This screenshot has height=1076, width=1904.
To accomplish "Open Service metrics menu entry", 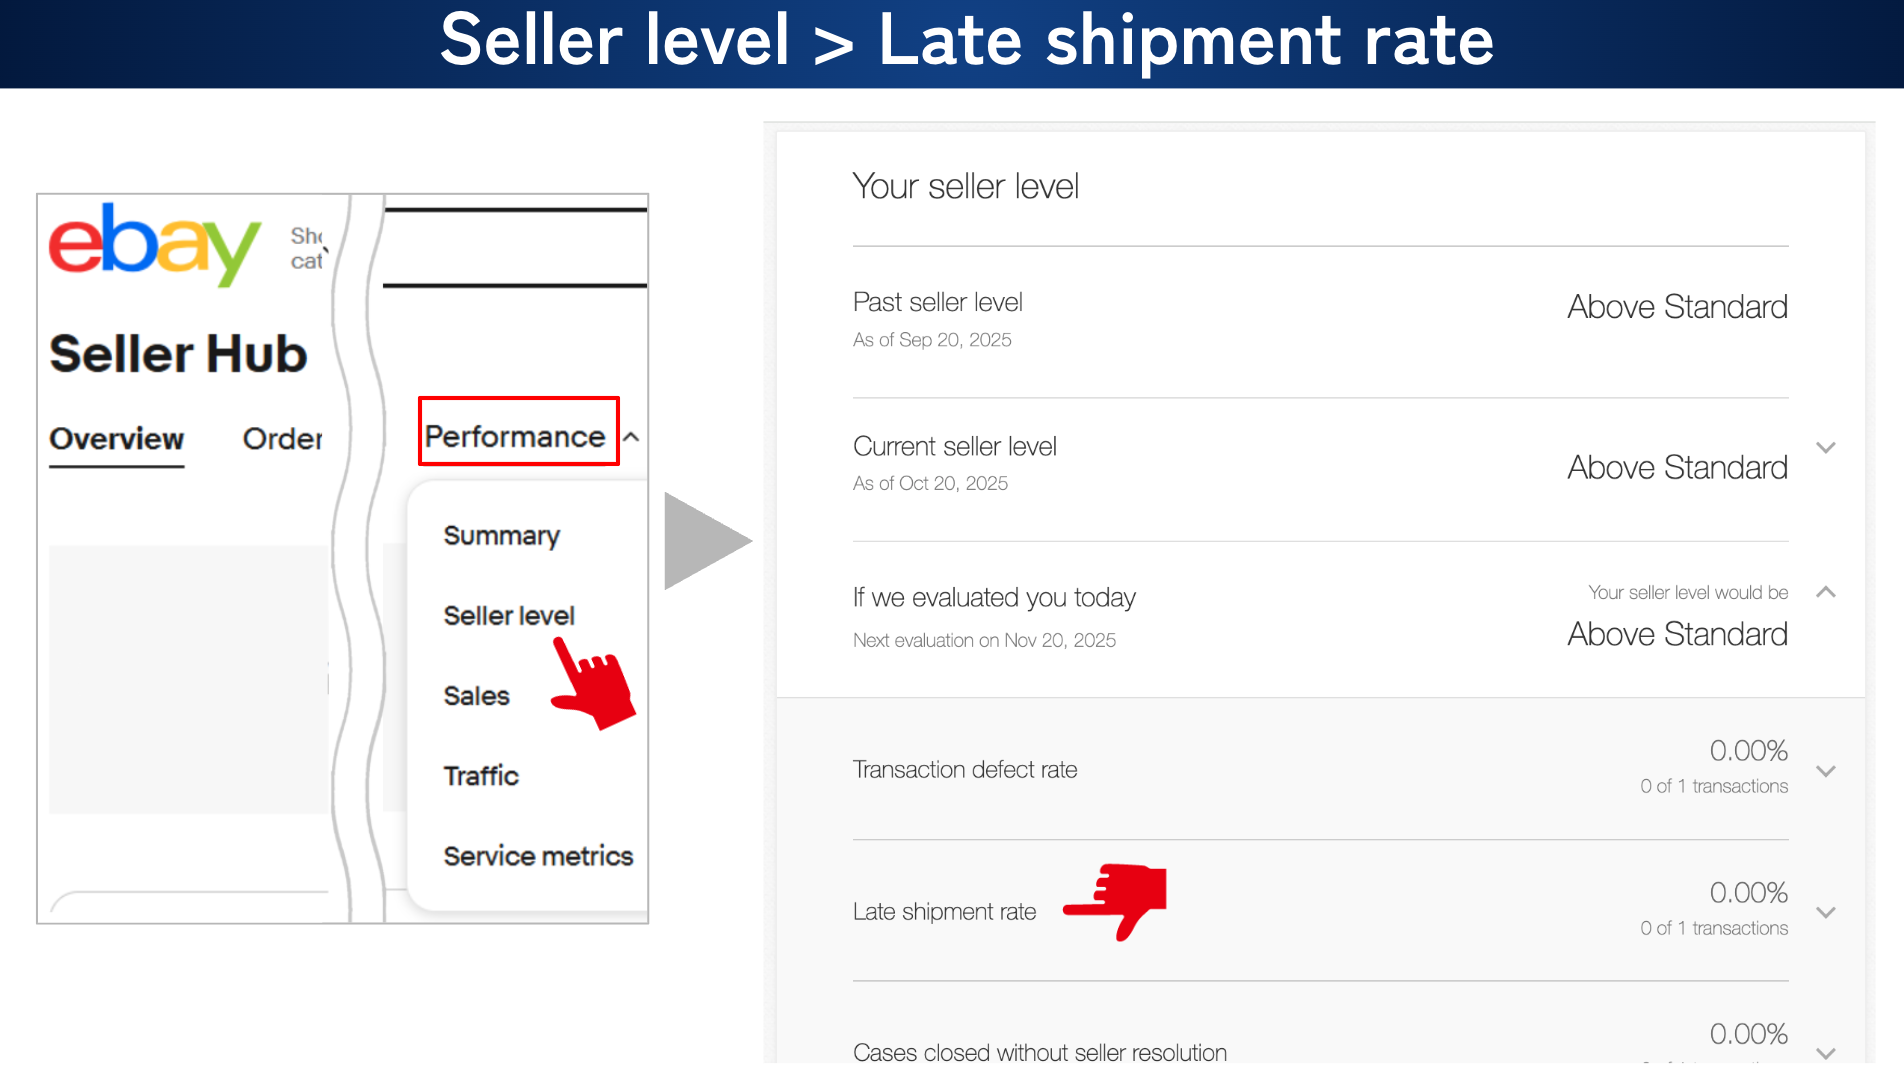I will pos(538,856).
